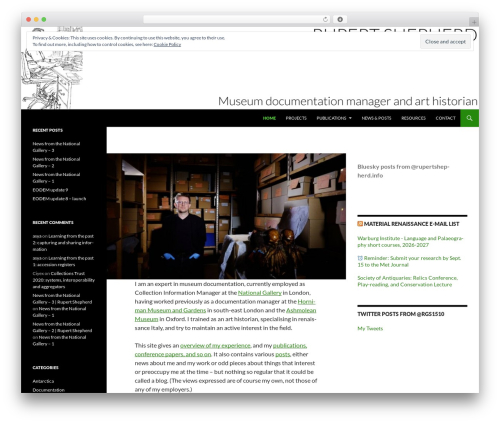
Task: Click the Recent Comments sidebar heading
Action: (53, 222)
